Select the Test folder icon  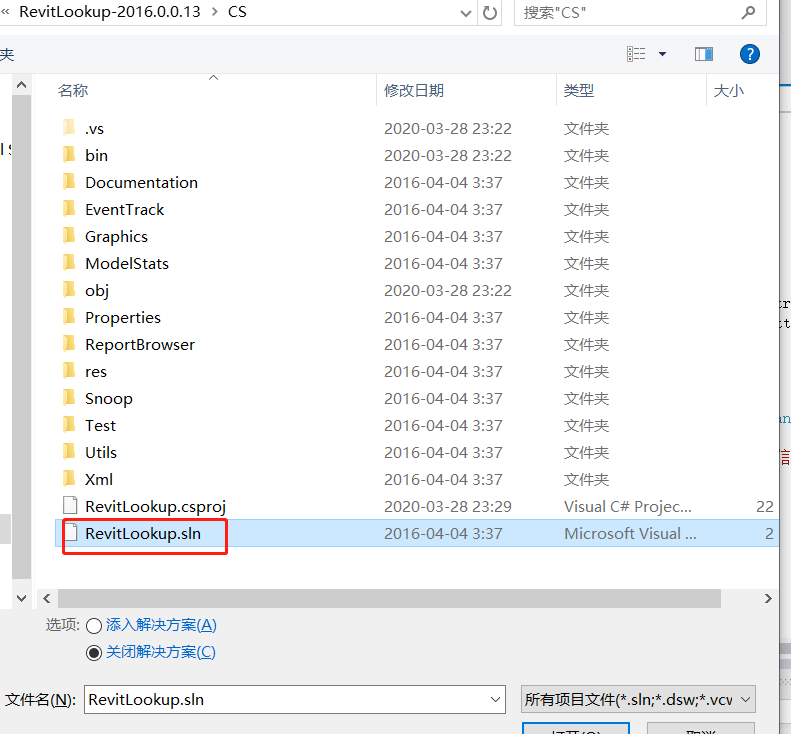pos(69,424)
